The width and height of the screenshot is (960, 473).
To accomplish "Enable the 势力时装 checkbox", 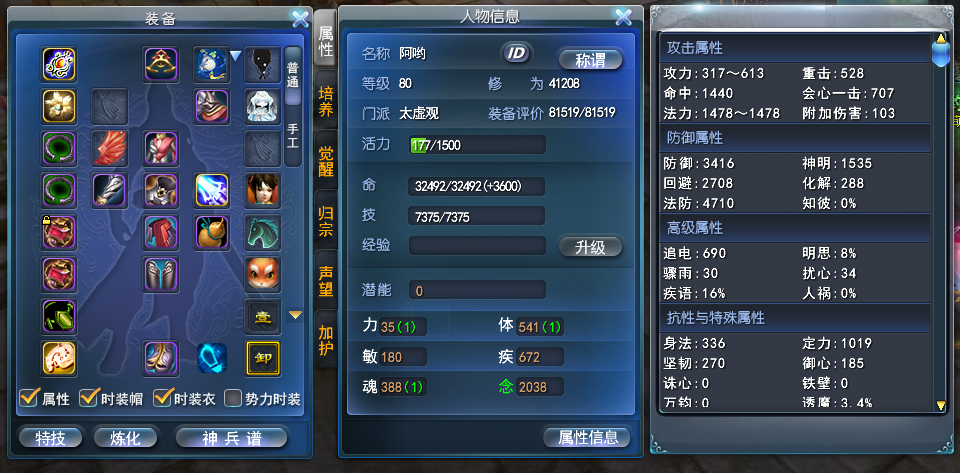I will (x=233, y=398).
